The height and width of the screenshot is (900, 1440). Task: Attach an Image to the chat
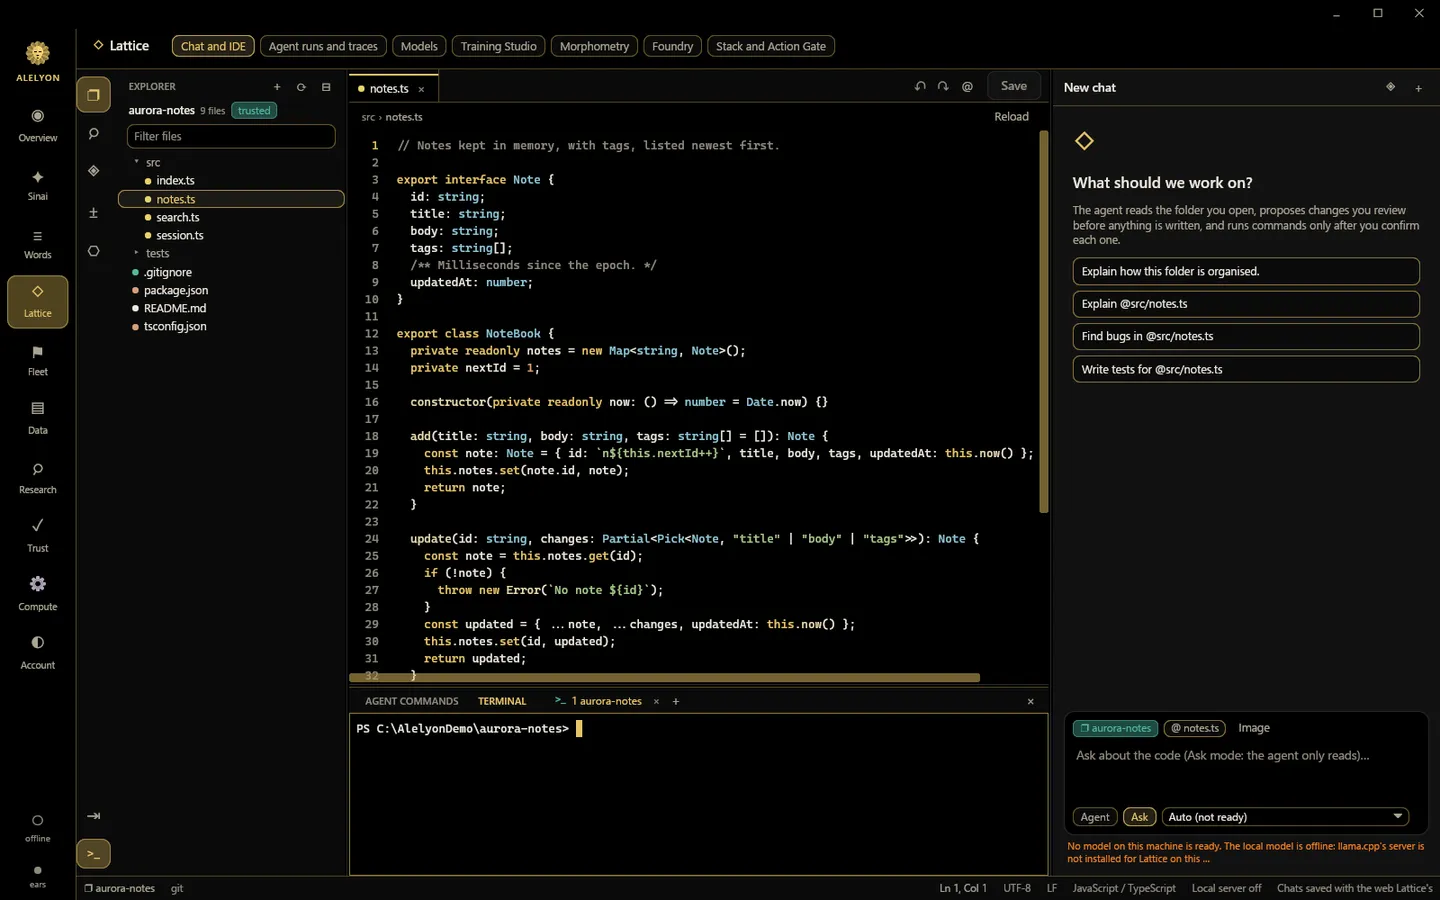coord(1254,728)
